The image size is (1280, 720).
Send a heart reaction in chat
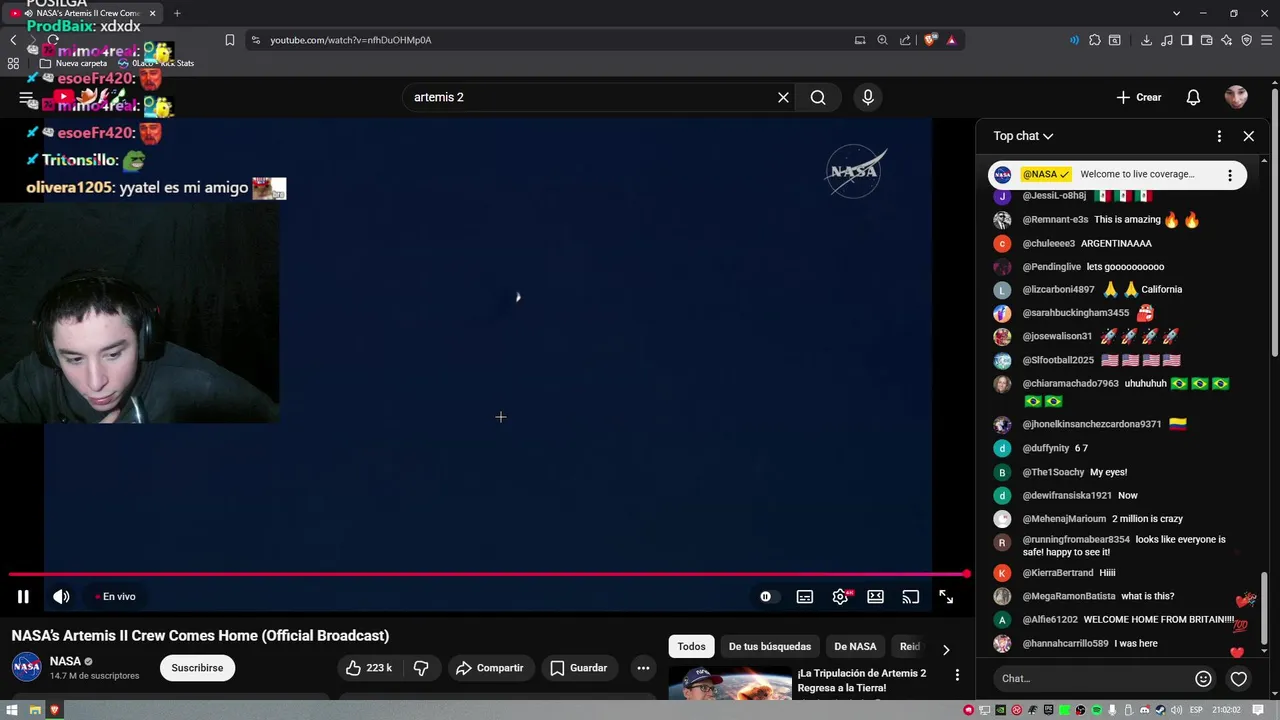[1239, 679]
